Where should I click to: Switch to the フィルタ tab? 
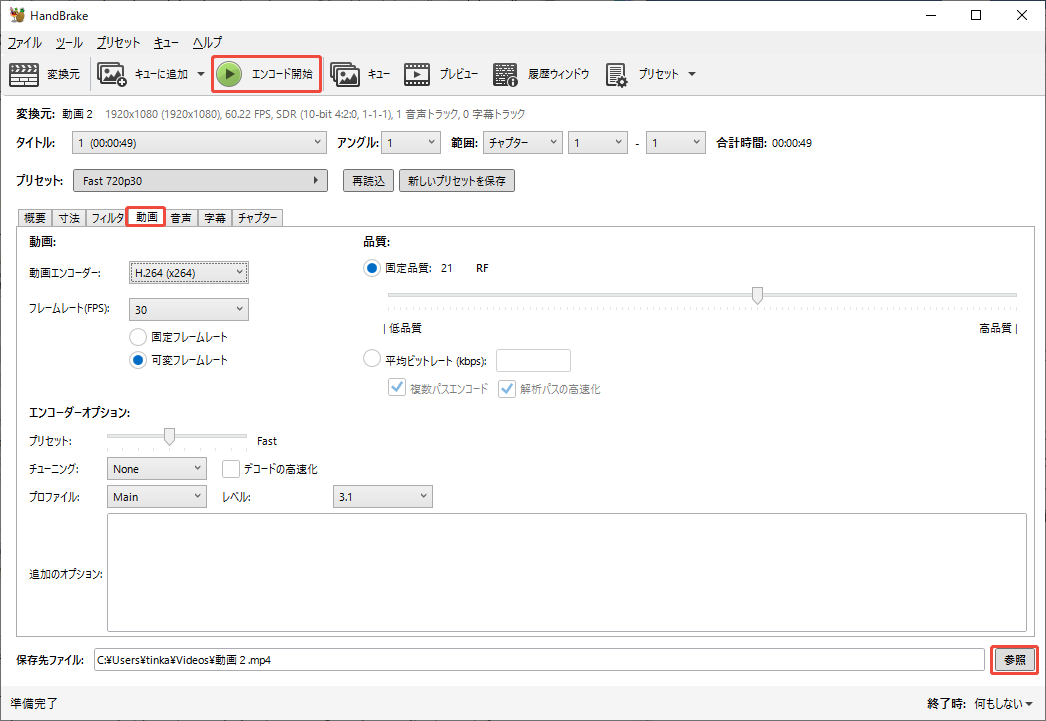point(106,218)
